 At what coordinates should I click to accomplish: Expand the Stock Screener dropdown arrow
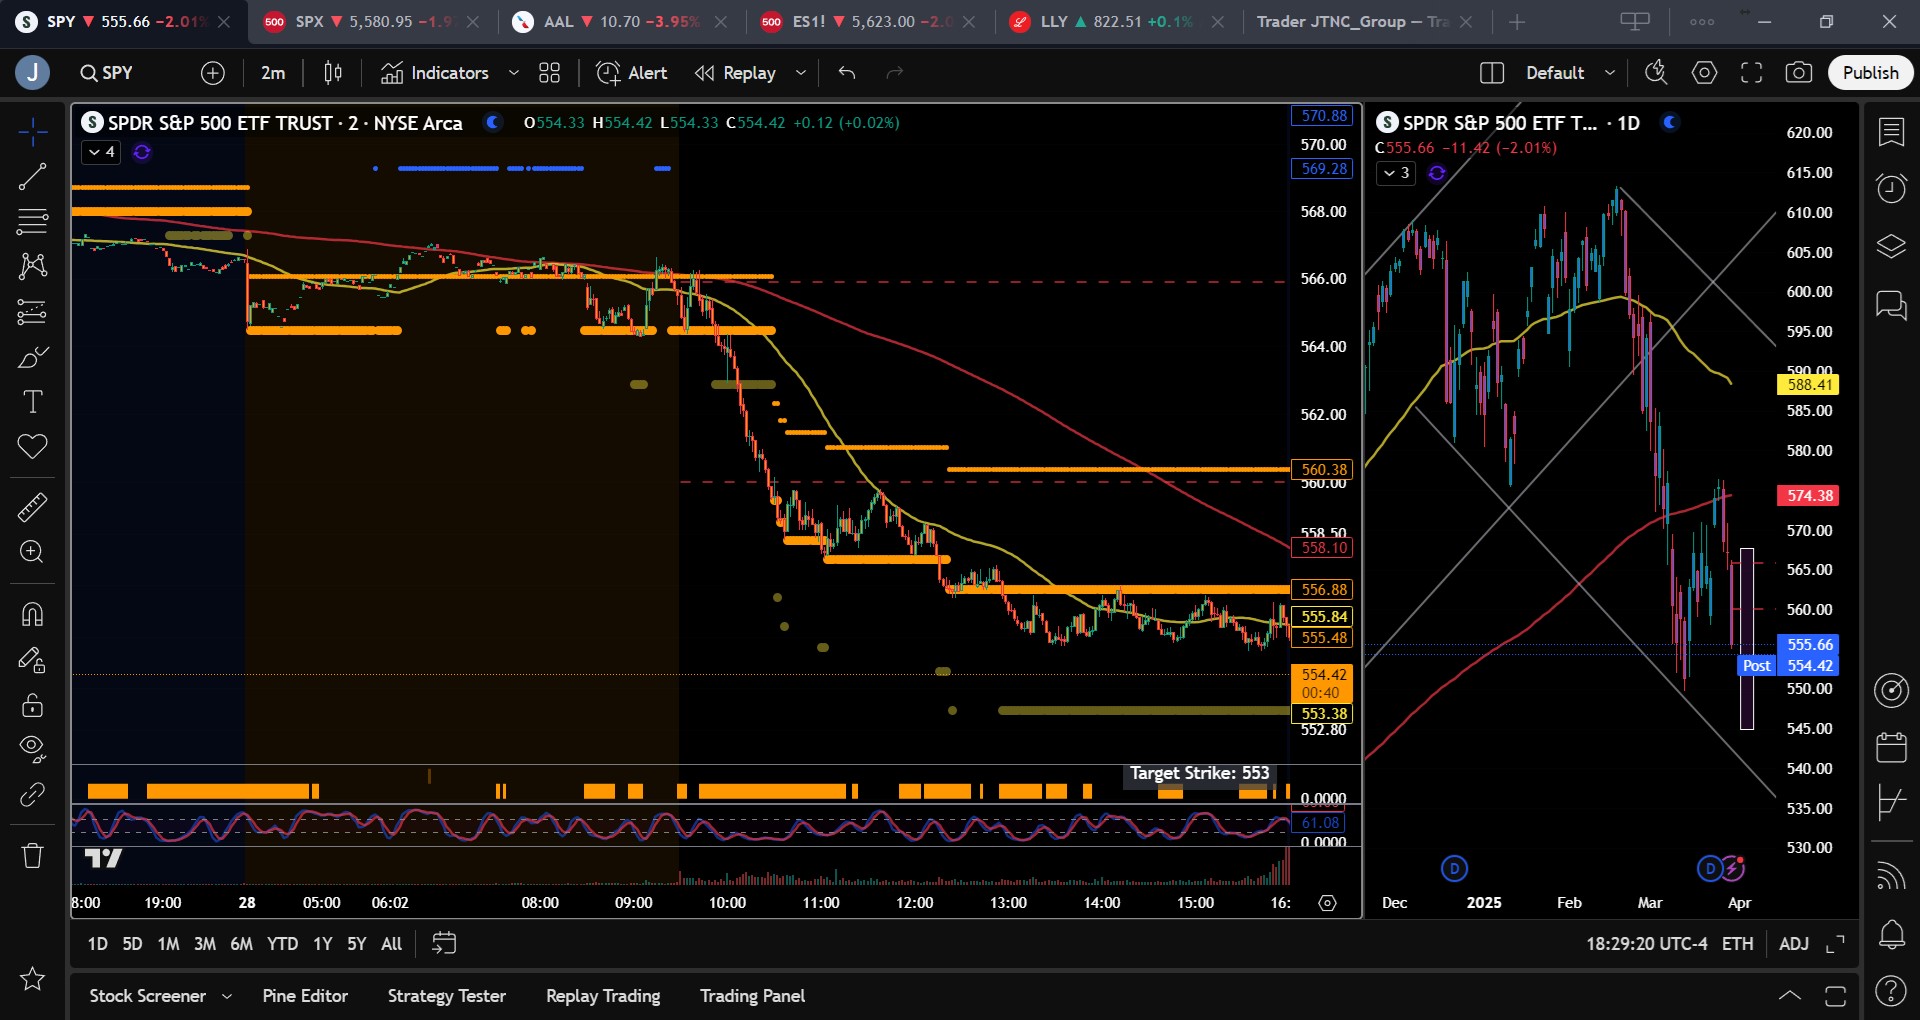227,996
